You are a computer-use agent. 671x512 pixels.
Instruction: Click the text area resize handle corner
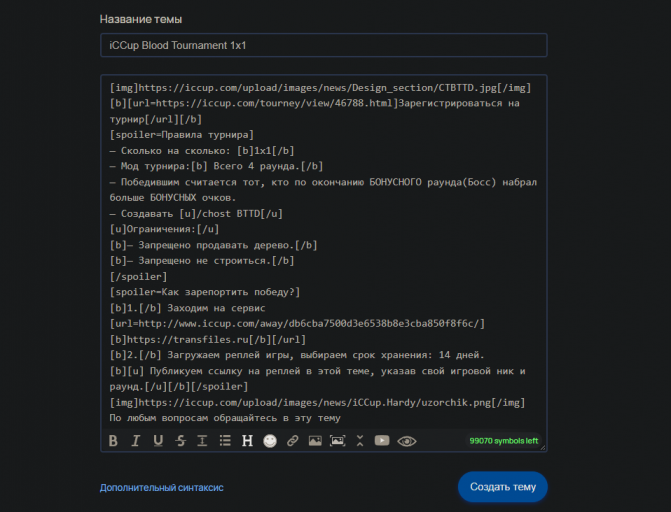(543, 447)
